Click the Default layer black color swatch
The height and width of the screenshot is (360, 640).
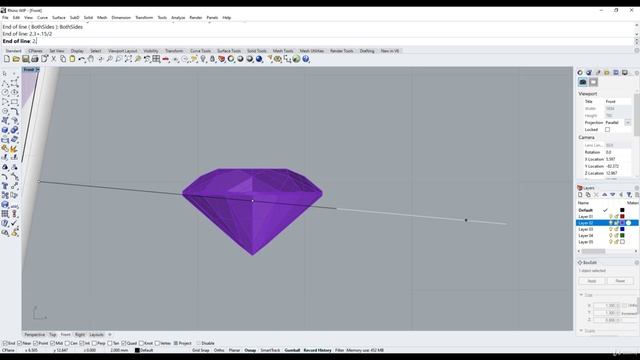click(x=622, y=210)
